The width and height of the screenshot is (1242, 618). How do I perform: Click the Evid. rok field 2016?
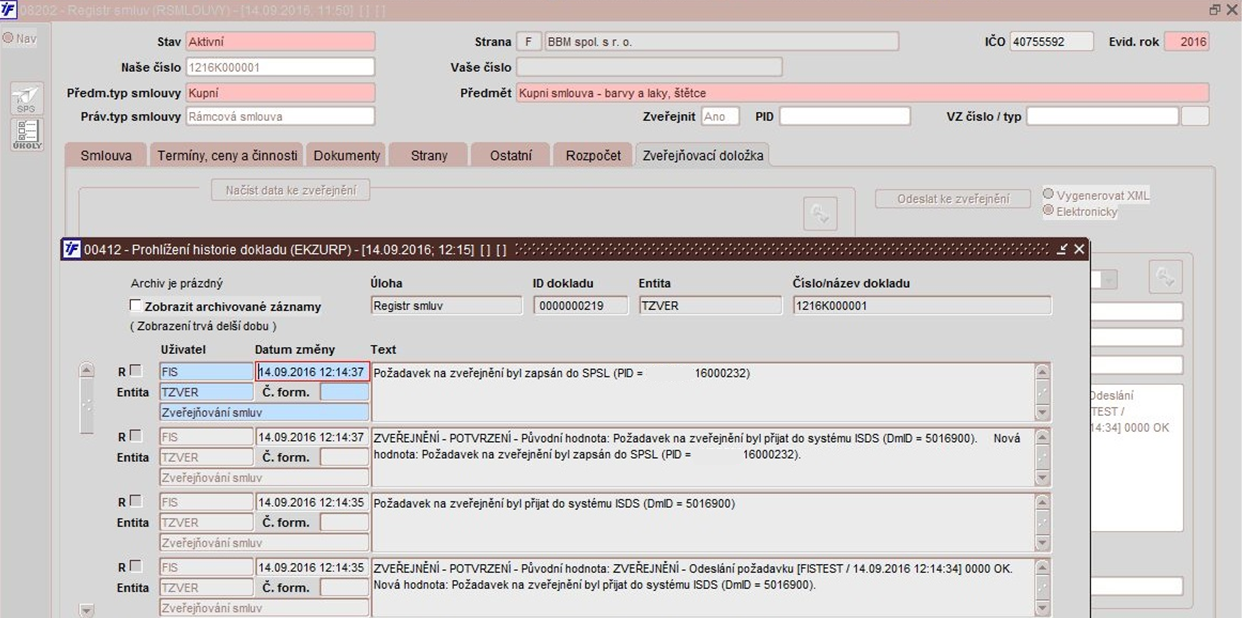coord(1186,42)
